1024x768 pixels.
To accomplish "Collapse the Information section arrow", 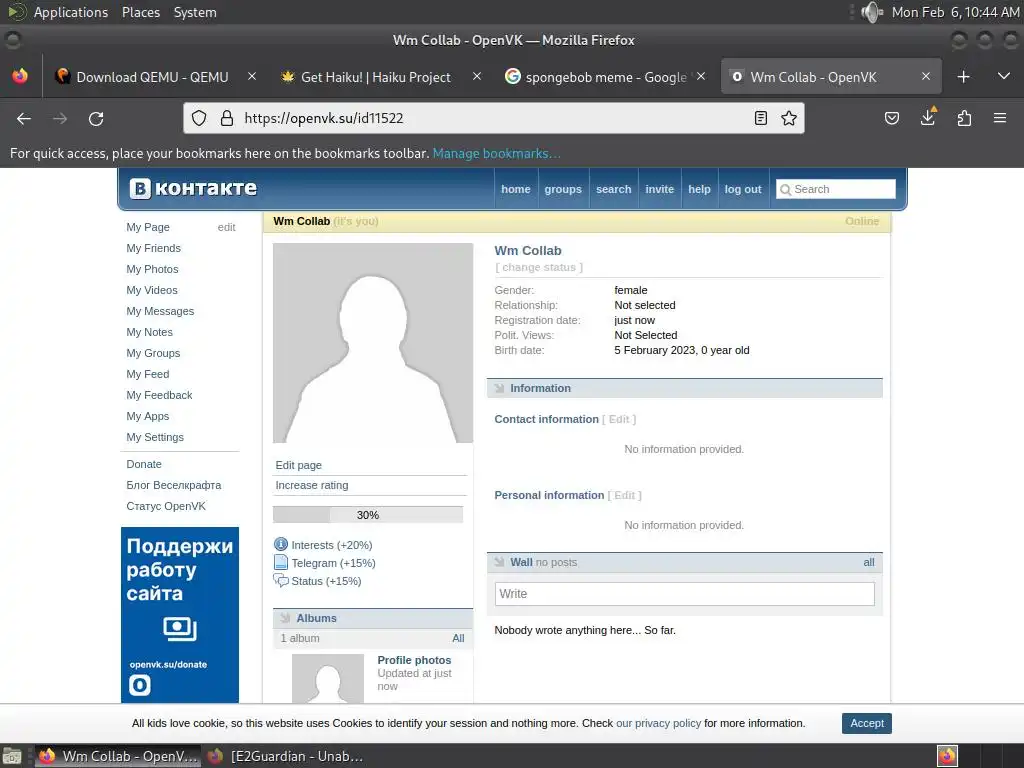I will click(500, 389).
